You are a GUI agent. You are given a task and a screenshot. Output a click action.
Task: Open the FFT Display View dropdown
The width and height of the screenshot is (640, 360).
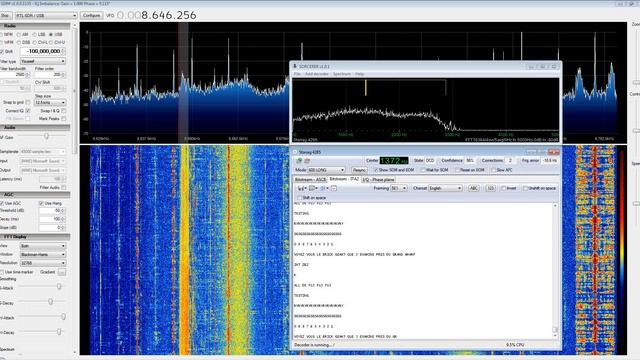point(43,246)
